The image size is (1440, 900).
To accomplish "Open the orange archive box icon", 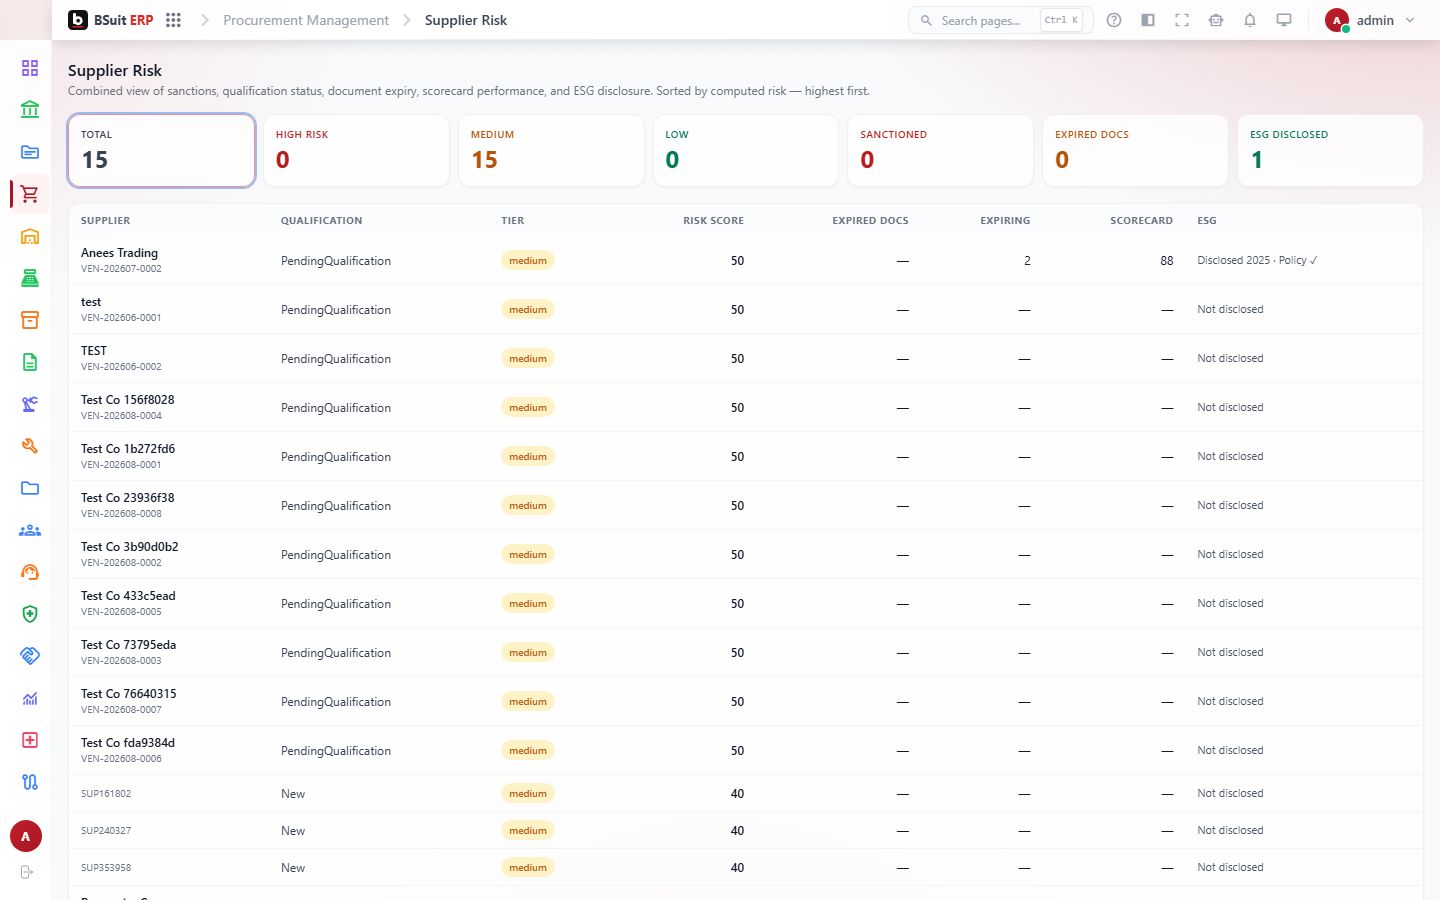I will [30, 320].
